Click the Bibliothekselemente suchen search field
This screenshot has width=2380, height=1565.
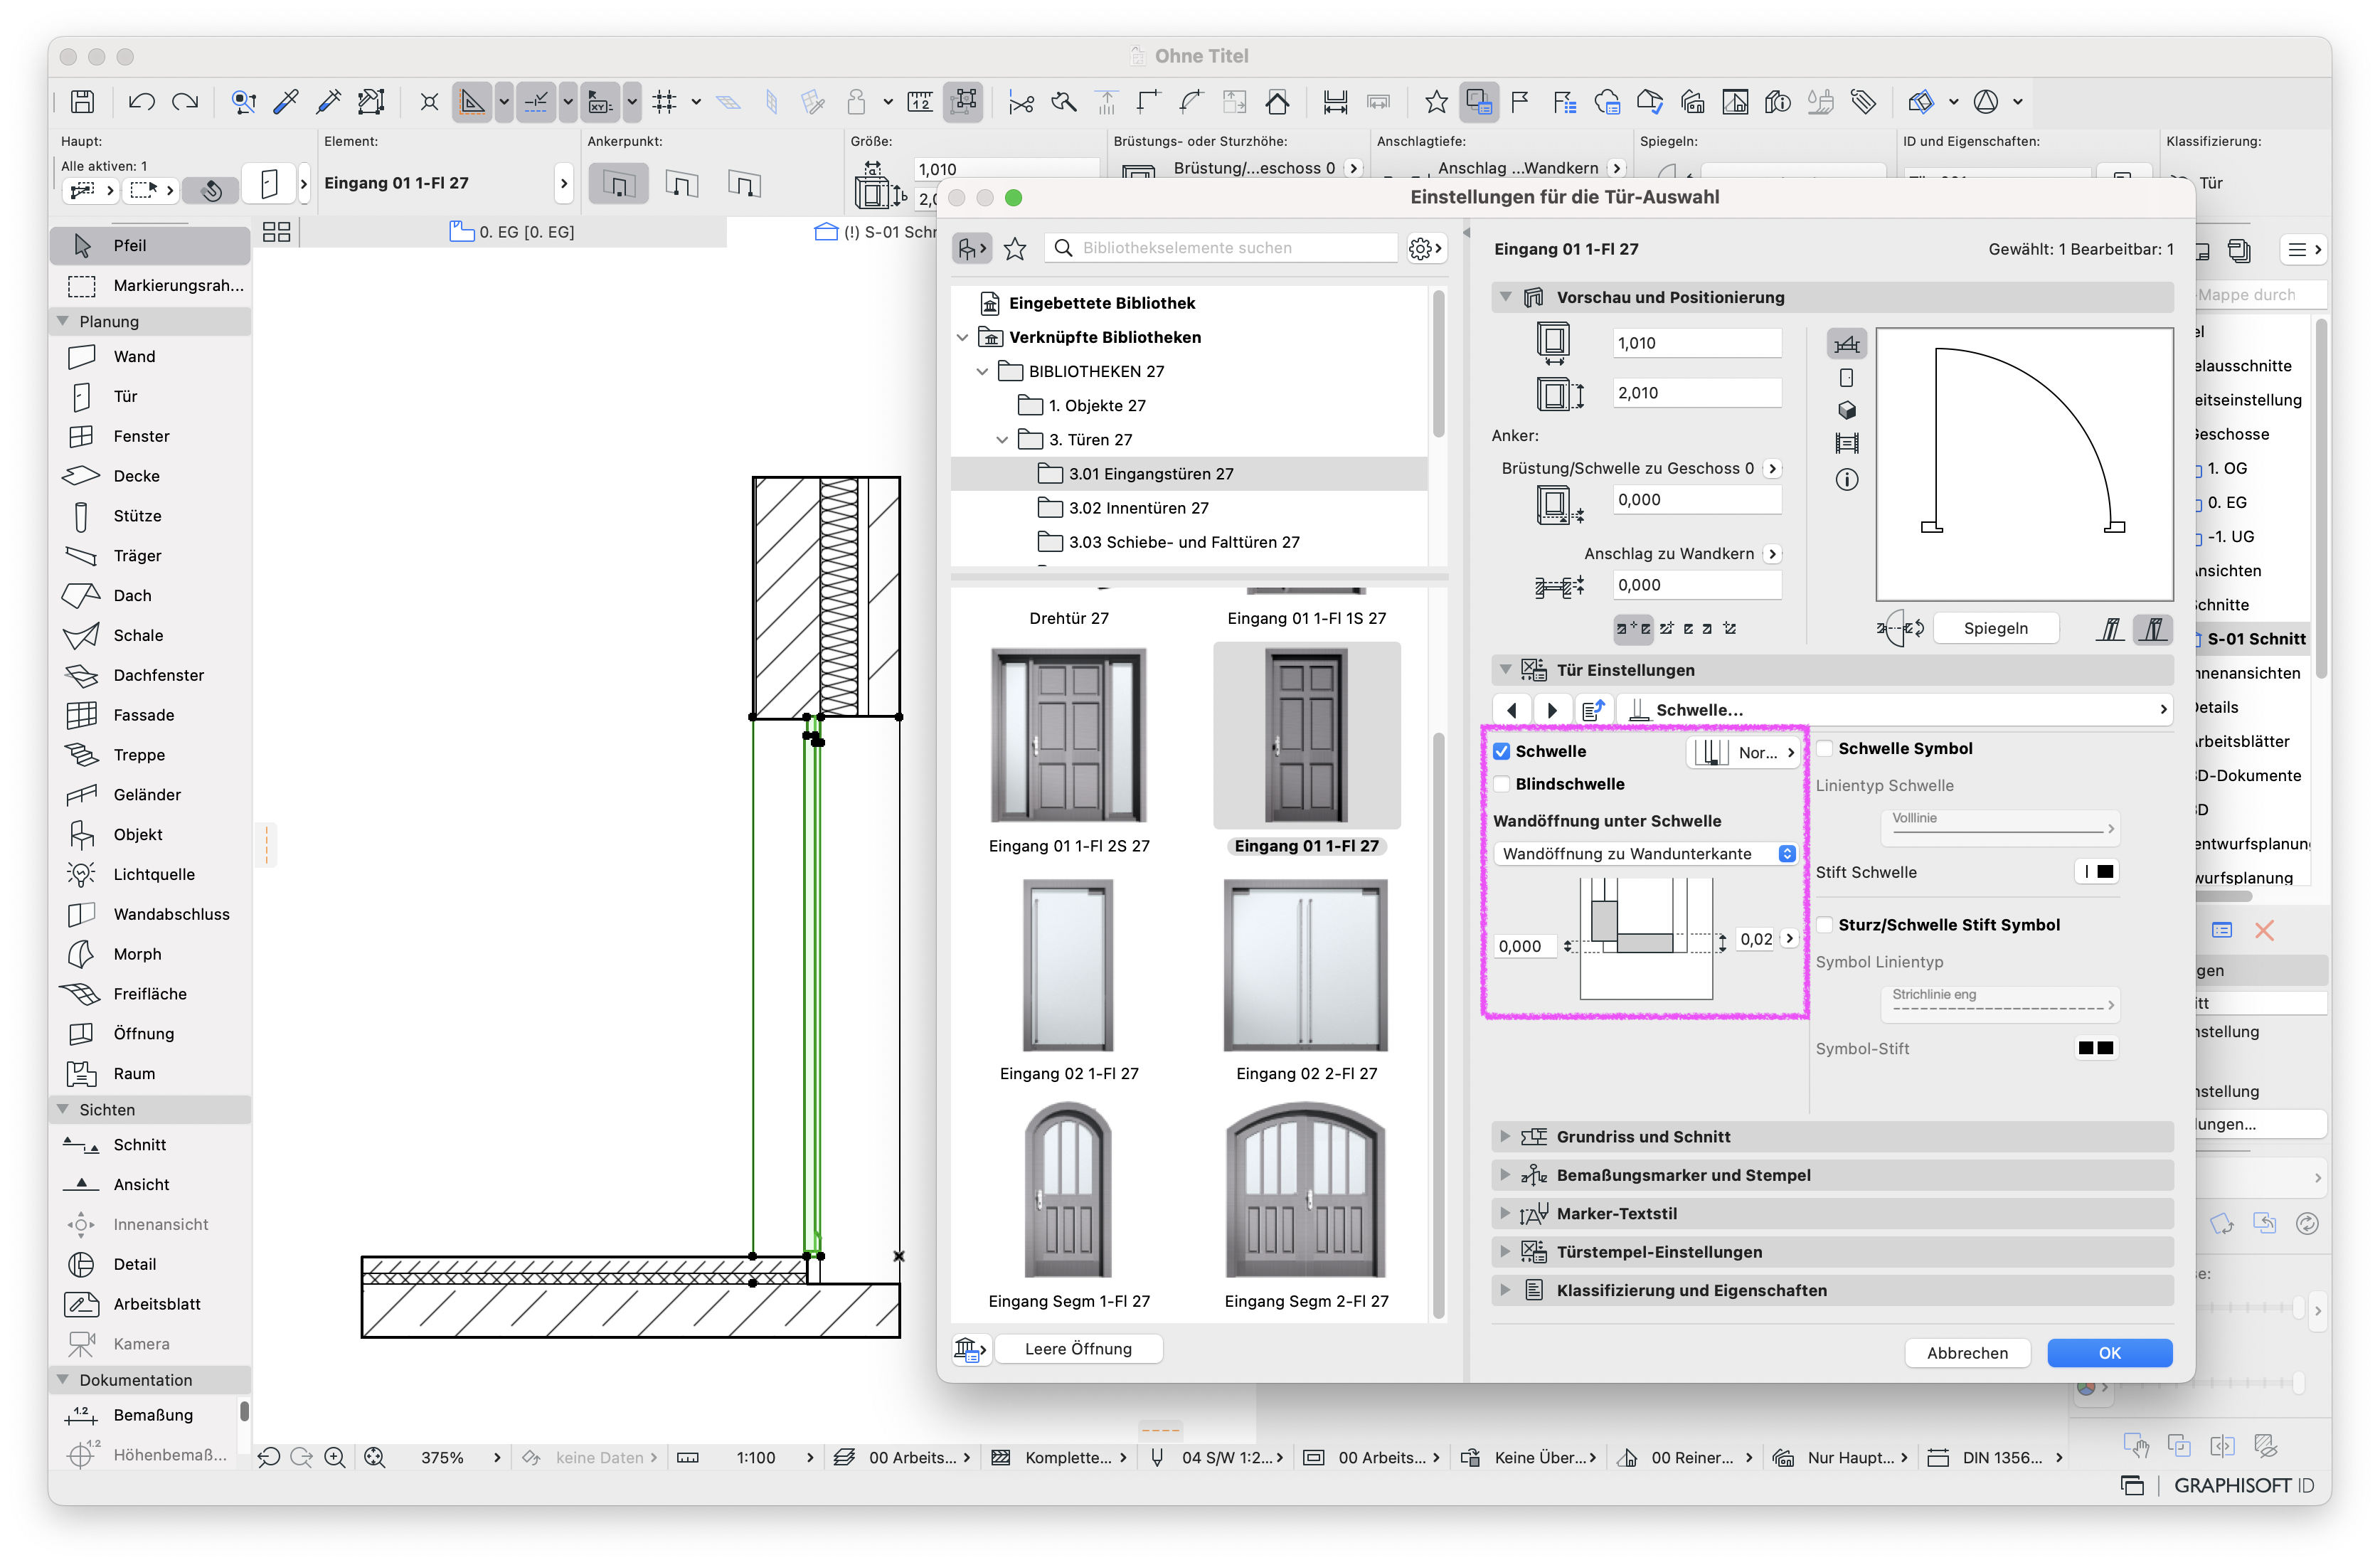click(1220, 248)
